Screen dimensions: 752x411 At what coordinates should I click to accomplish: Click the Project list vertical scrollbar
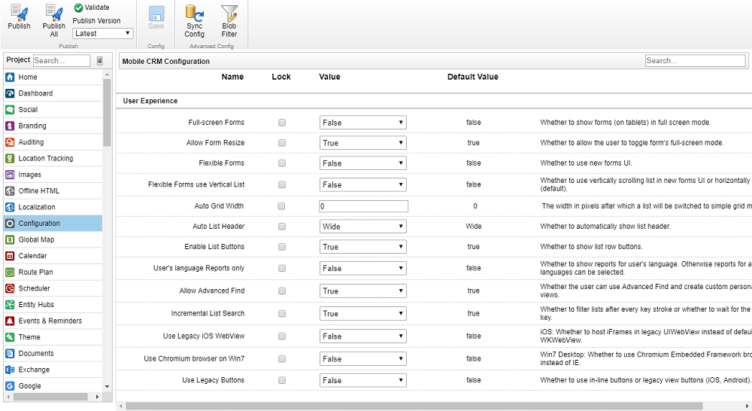point(107,113)
